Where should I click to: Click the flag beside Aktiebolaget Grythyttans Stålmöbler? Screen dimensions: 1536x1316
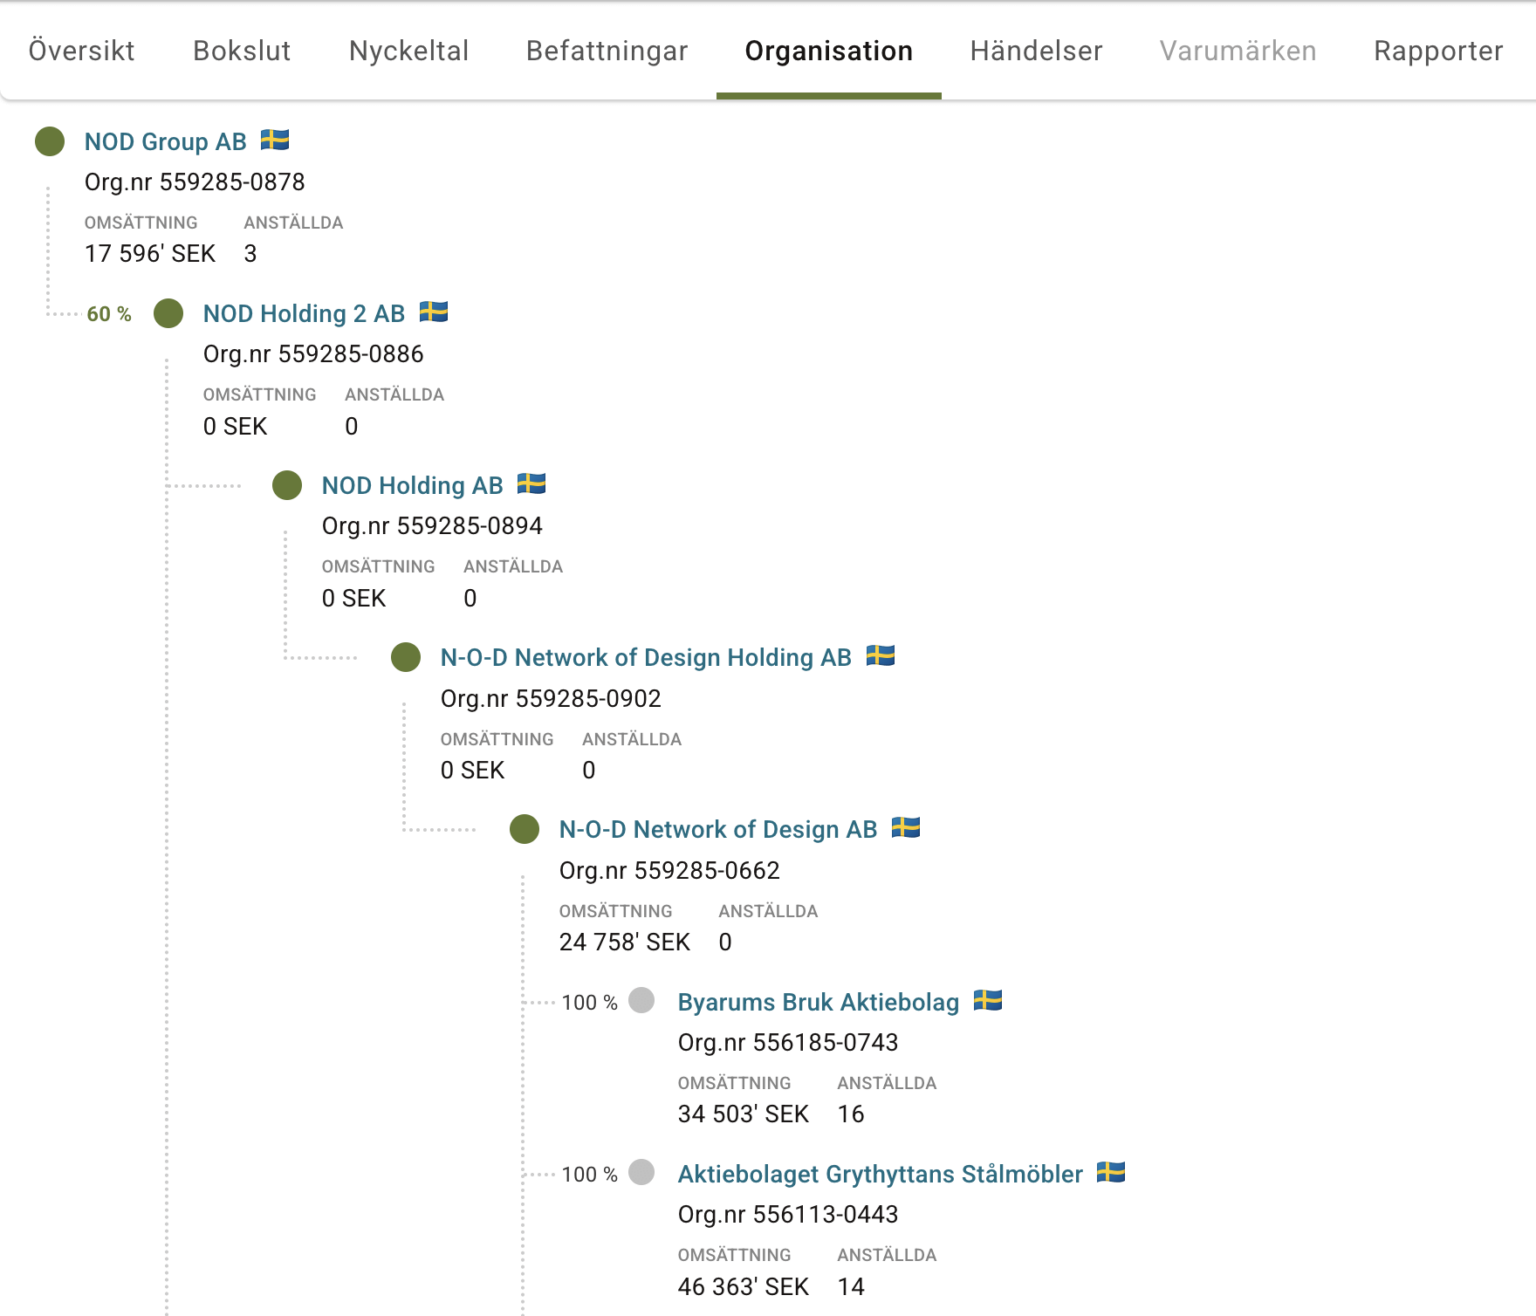click(x=1111, y=1172)
